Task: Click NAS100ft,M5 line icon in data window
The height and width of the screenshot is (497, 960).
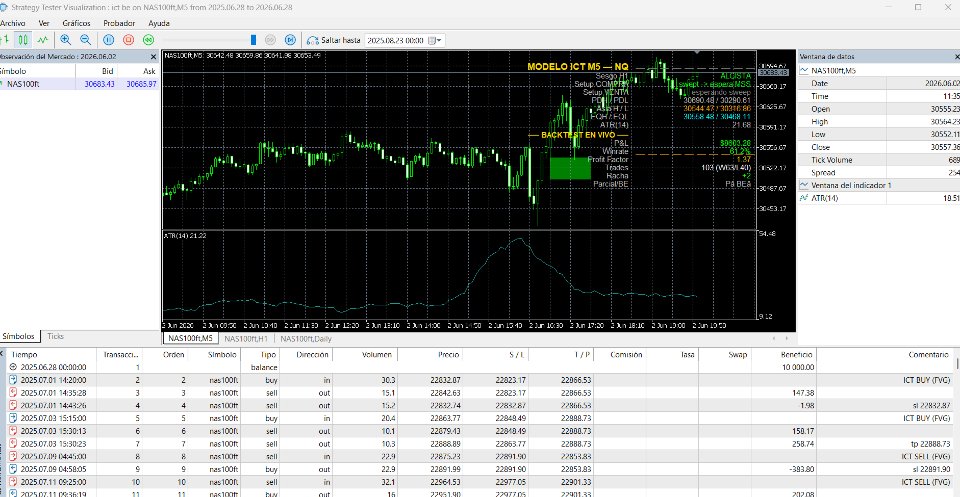Action: [x=804, y=70]
